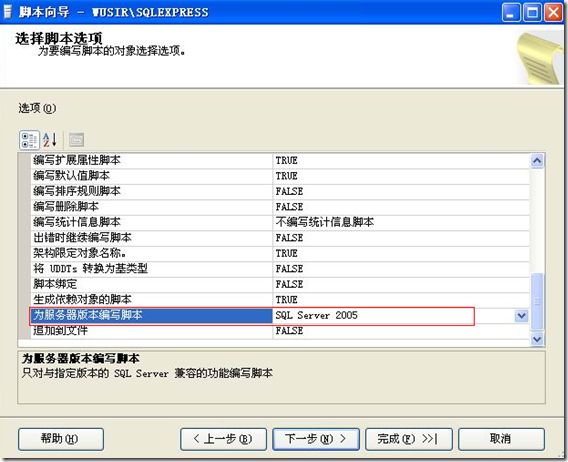Click FALSE value of 脚本绑定

(x=401, y=284)
